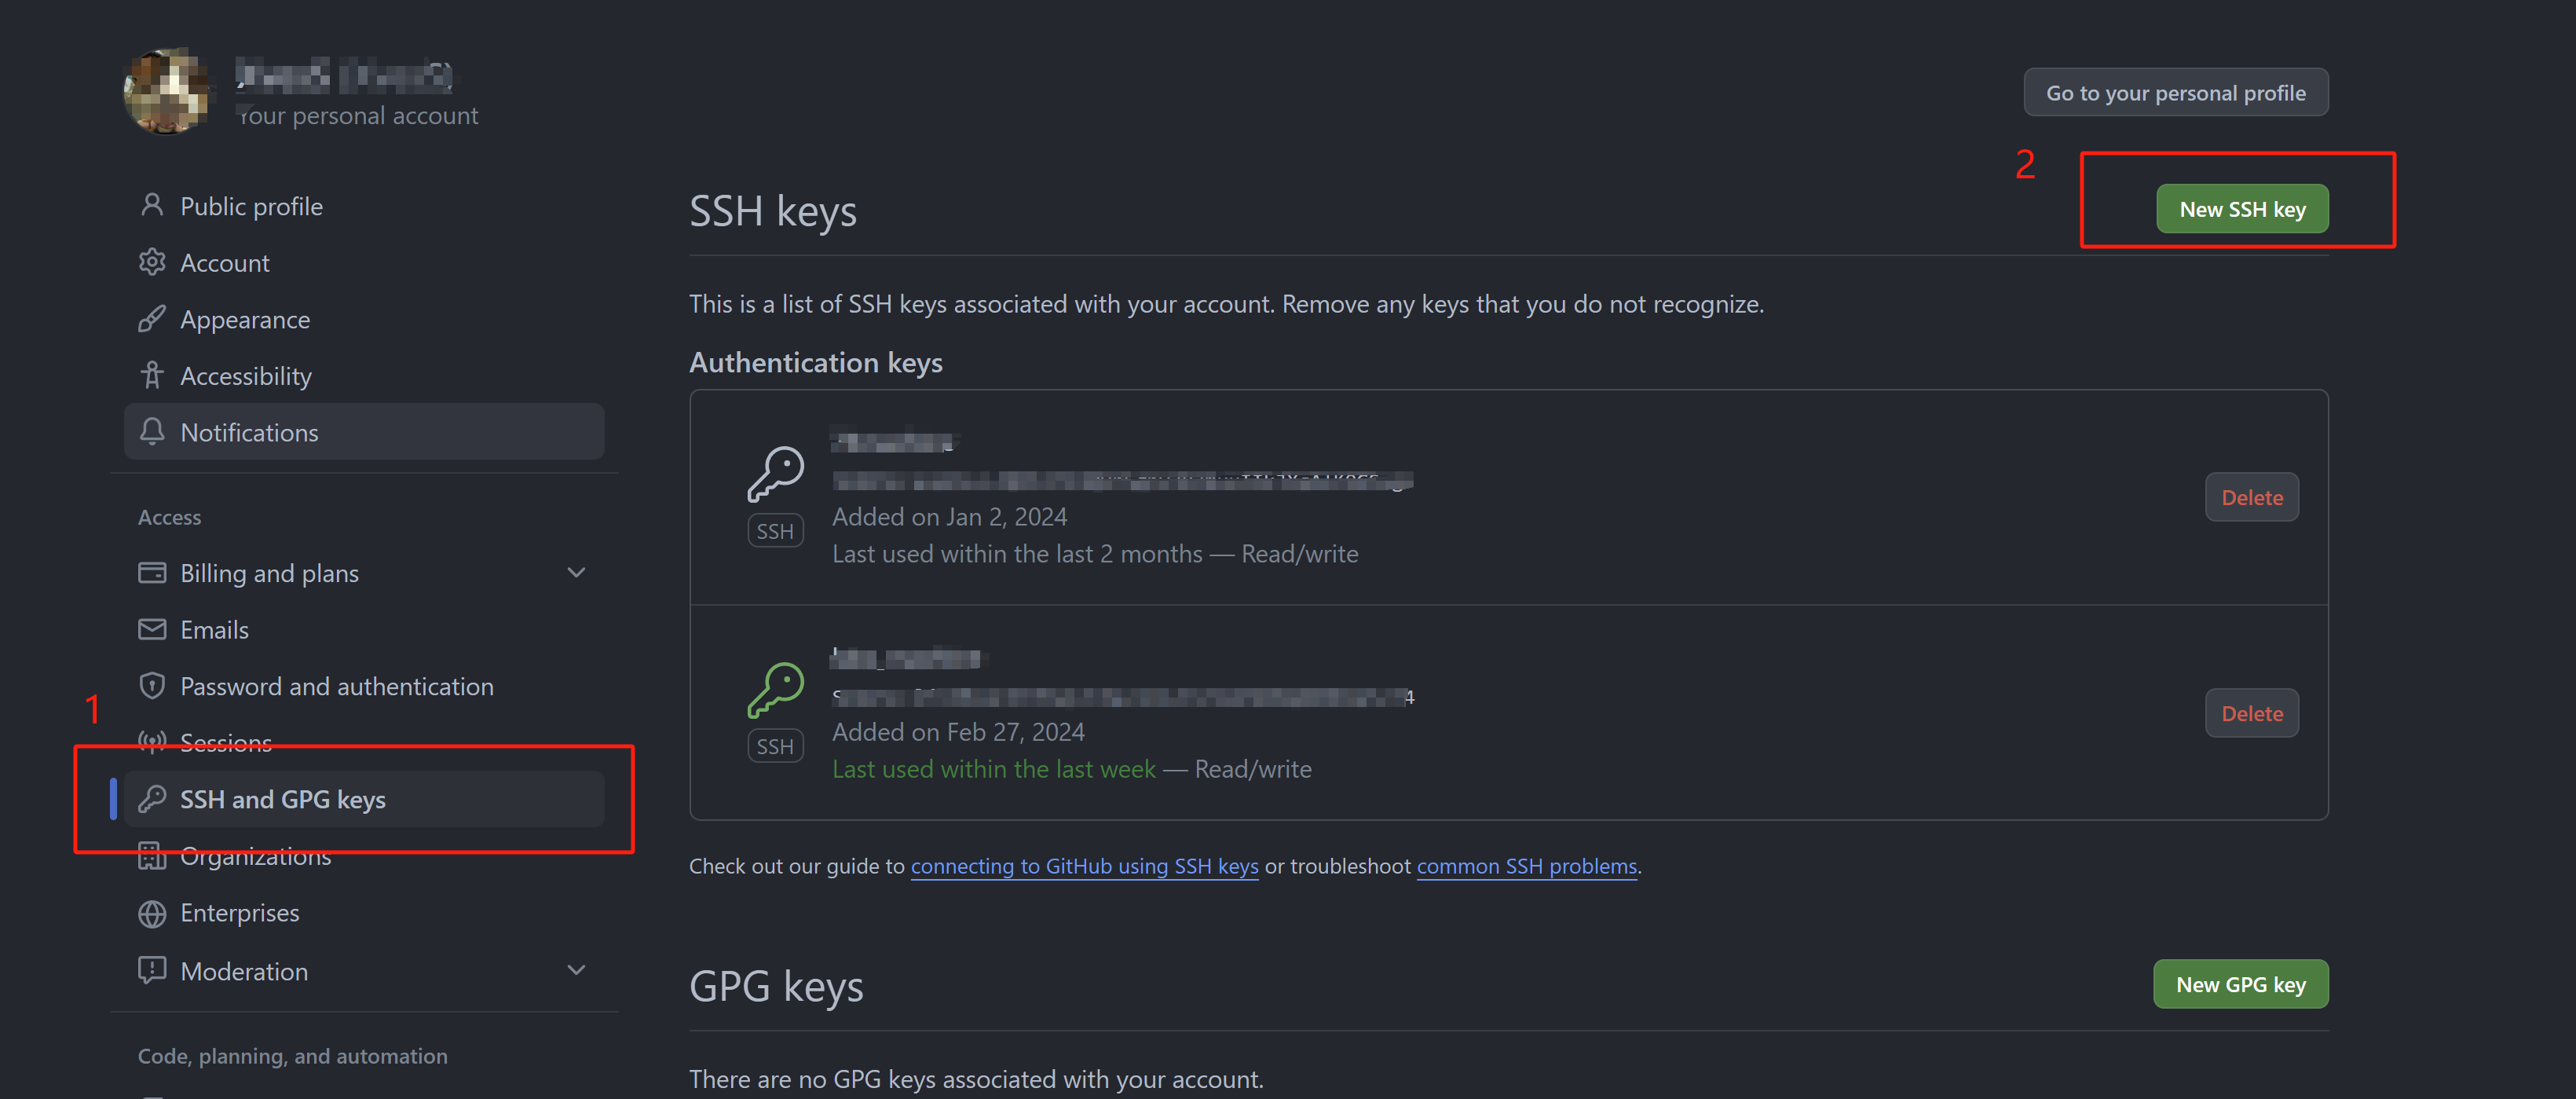The image size is (2576, 1099).
Task: Click the accessibility figure icon
Action: click(x=152, y=375)
